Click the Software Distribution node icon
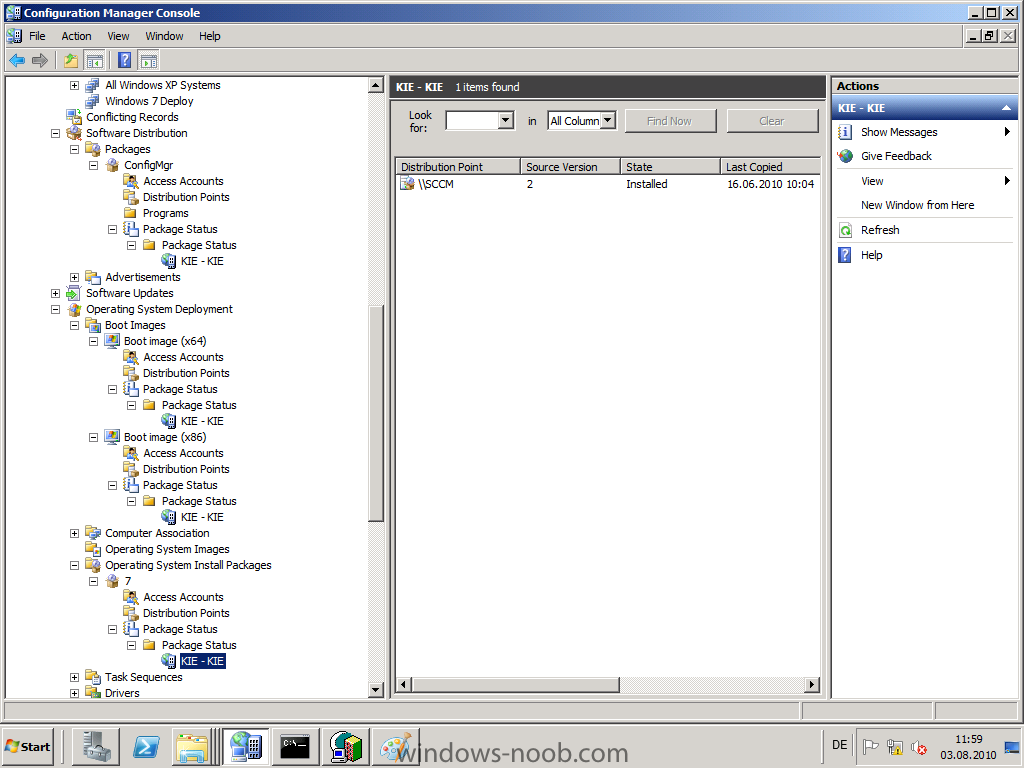This screenshot has height=768, width=1024. click(74, 133)
